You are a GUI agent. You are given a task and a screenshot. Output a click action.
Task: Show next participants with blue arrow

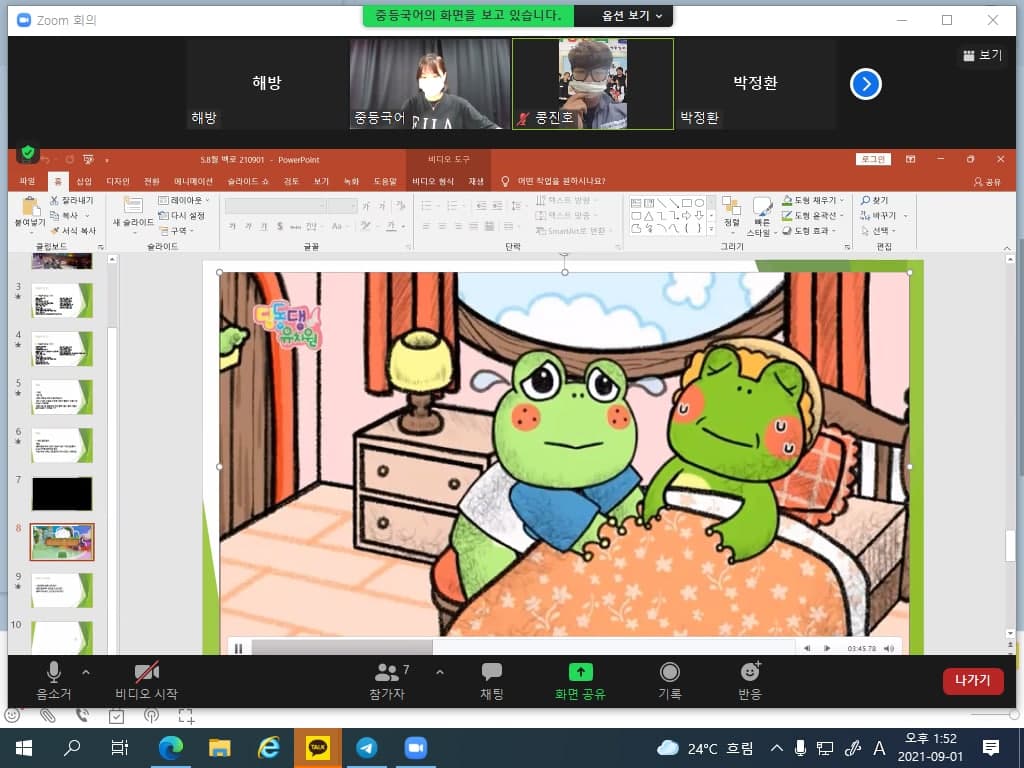[866, 84]
